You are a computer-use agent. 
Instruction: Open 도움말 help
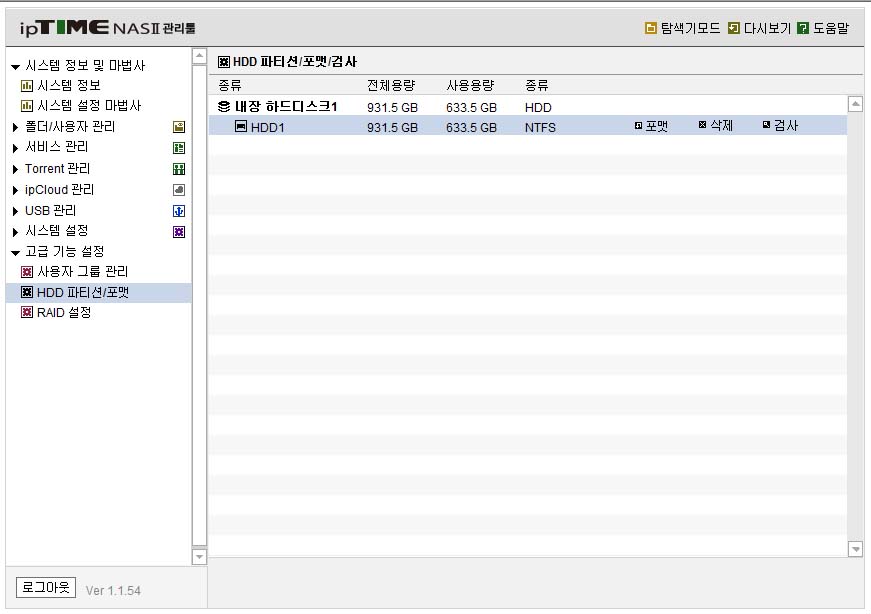(x=823, y=28)
